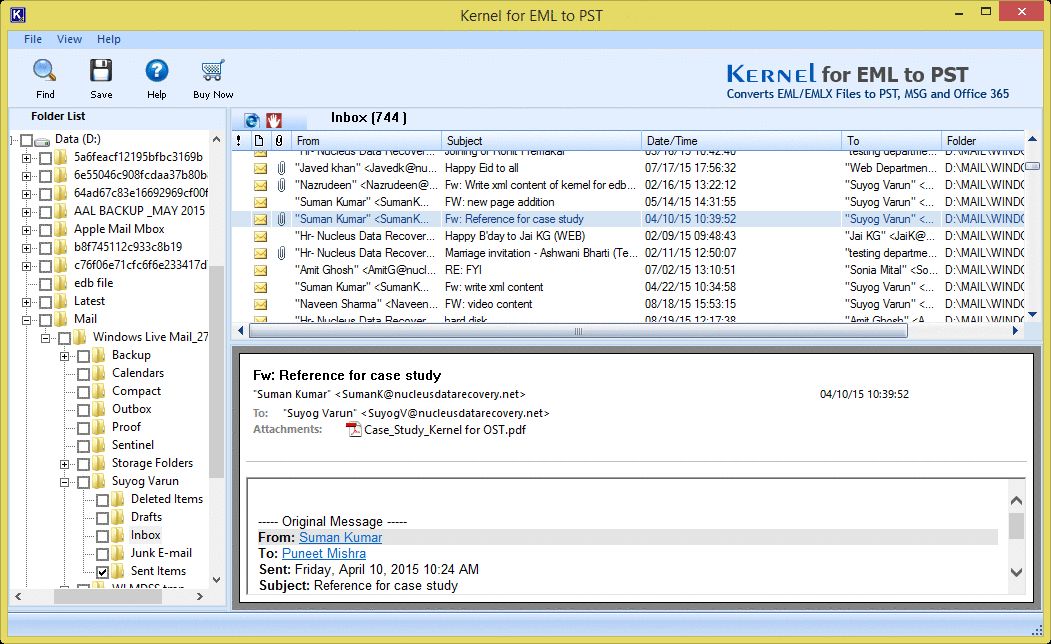
Task: Check the Data (D:) root checkbox
Action: pyautogui.click(x=27, y=140)
